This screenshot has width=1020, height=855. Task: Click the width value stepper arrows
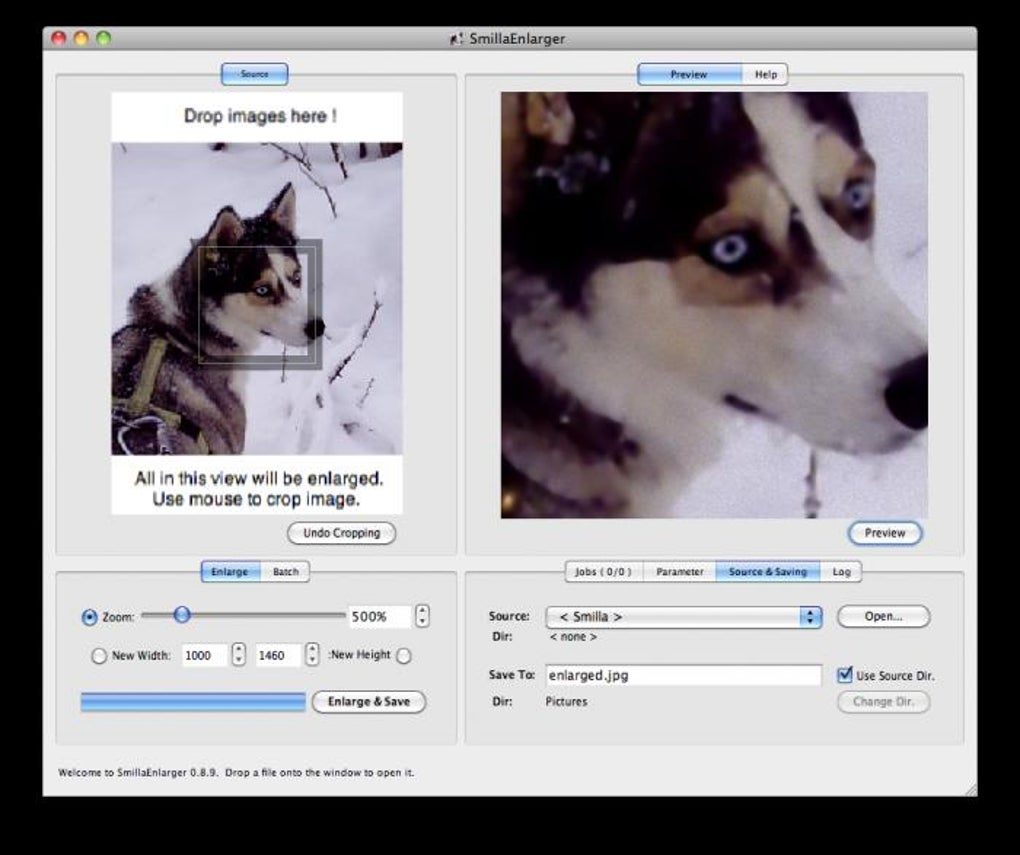[238, 655]
